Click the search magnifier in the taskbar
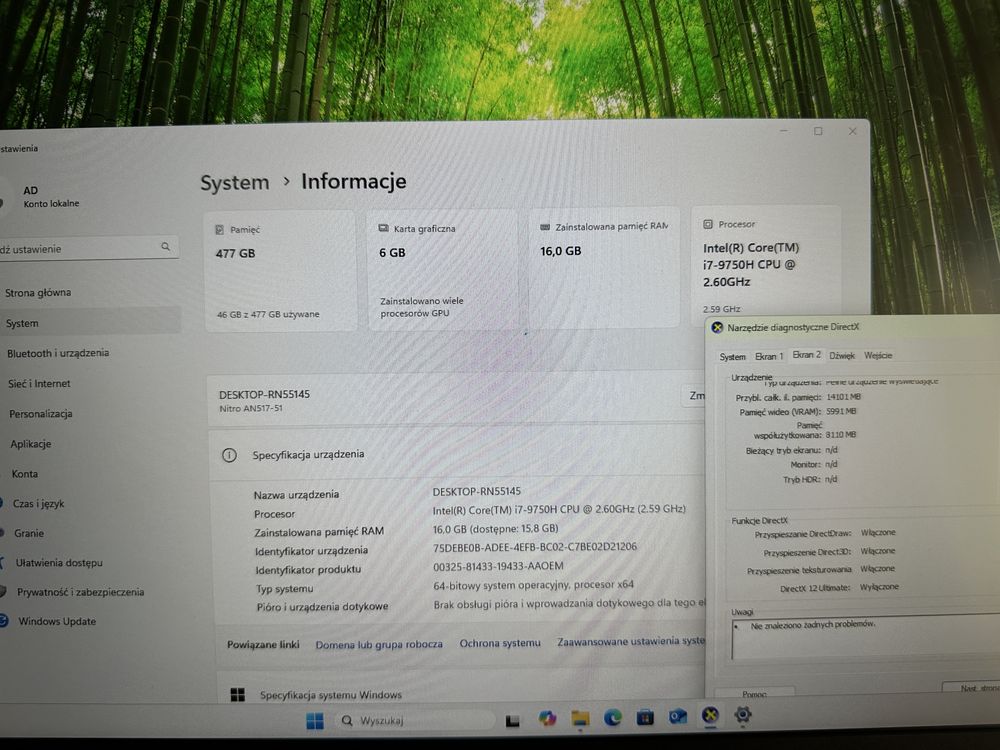 [347, 721]
